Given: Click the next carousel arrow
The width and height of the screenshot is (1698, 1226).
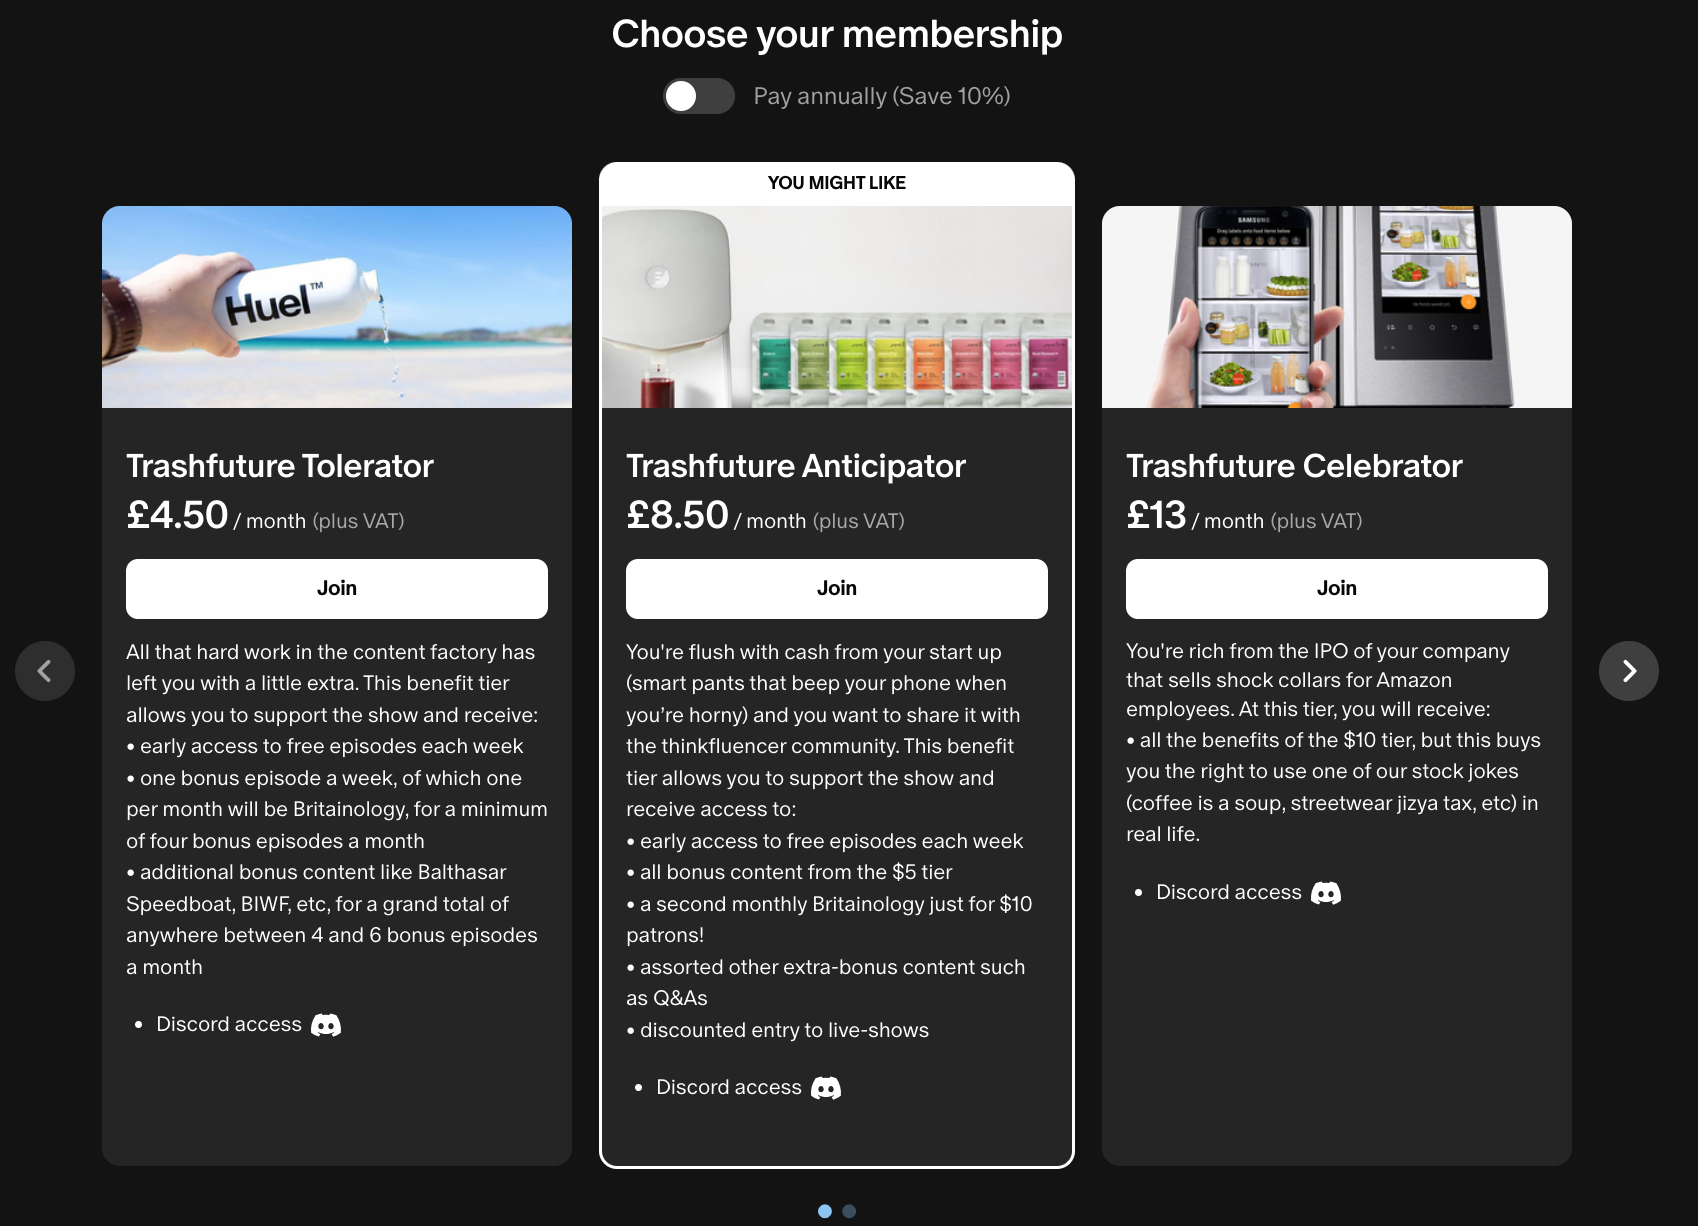Looking at the screenshot, I should (x=1628, y=671).
